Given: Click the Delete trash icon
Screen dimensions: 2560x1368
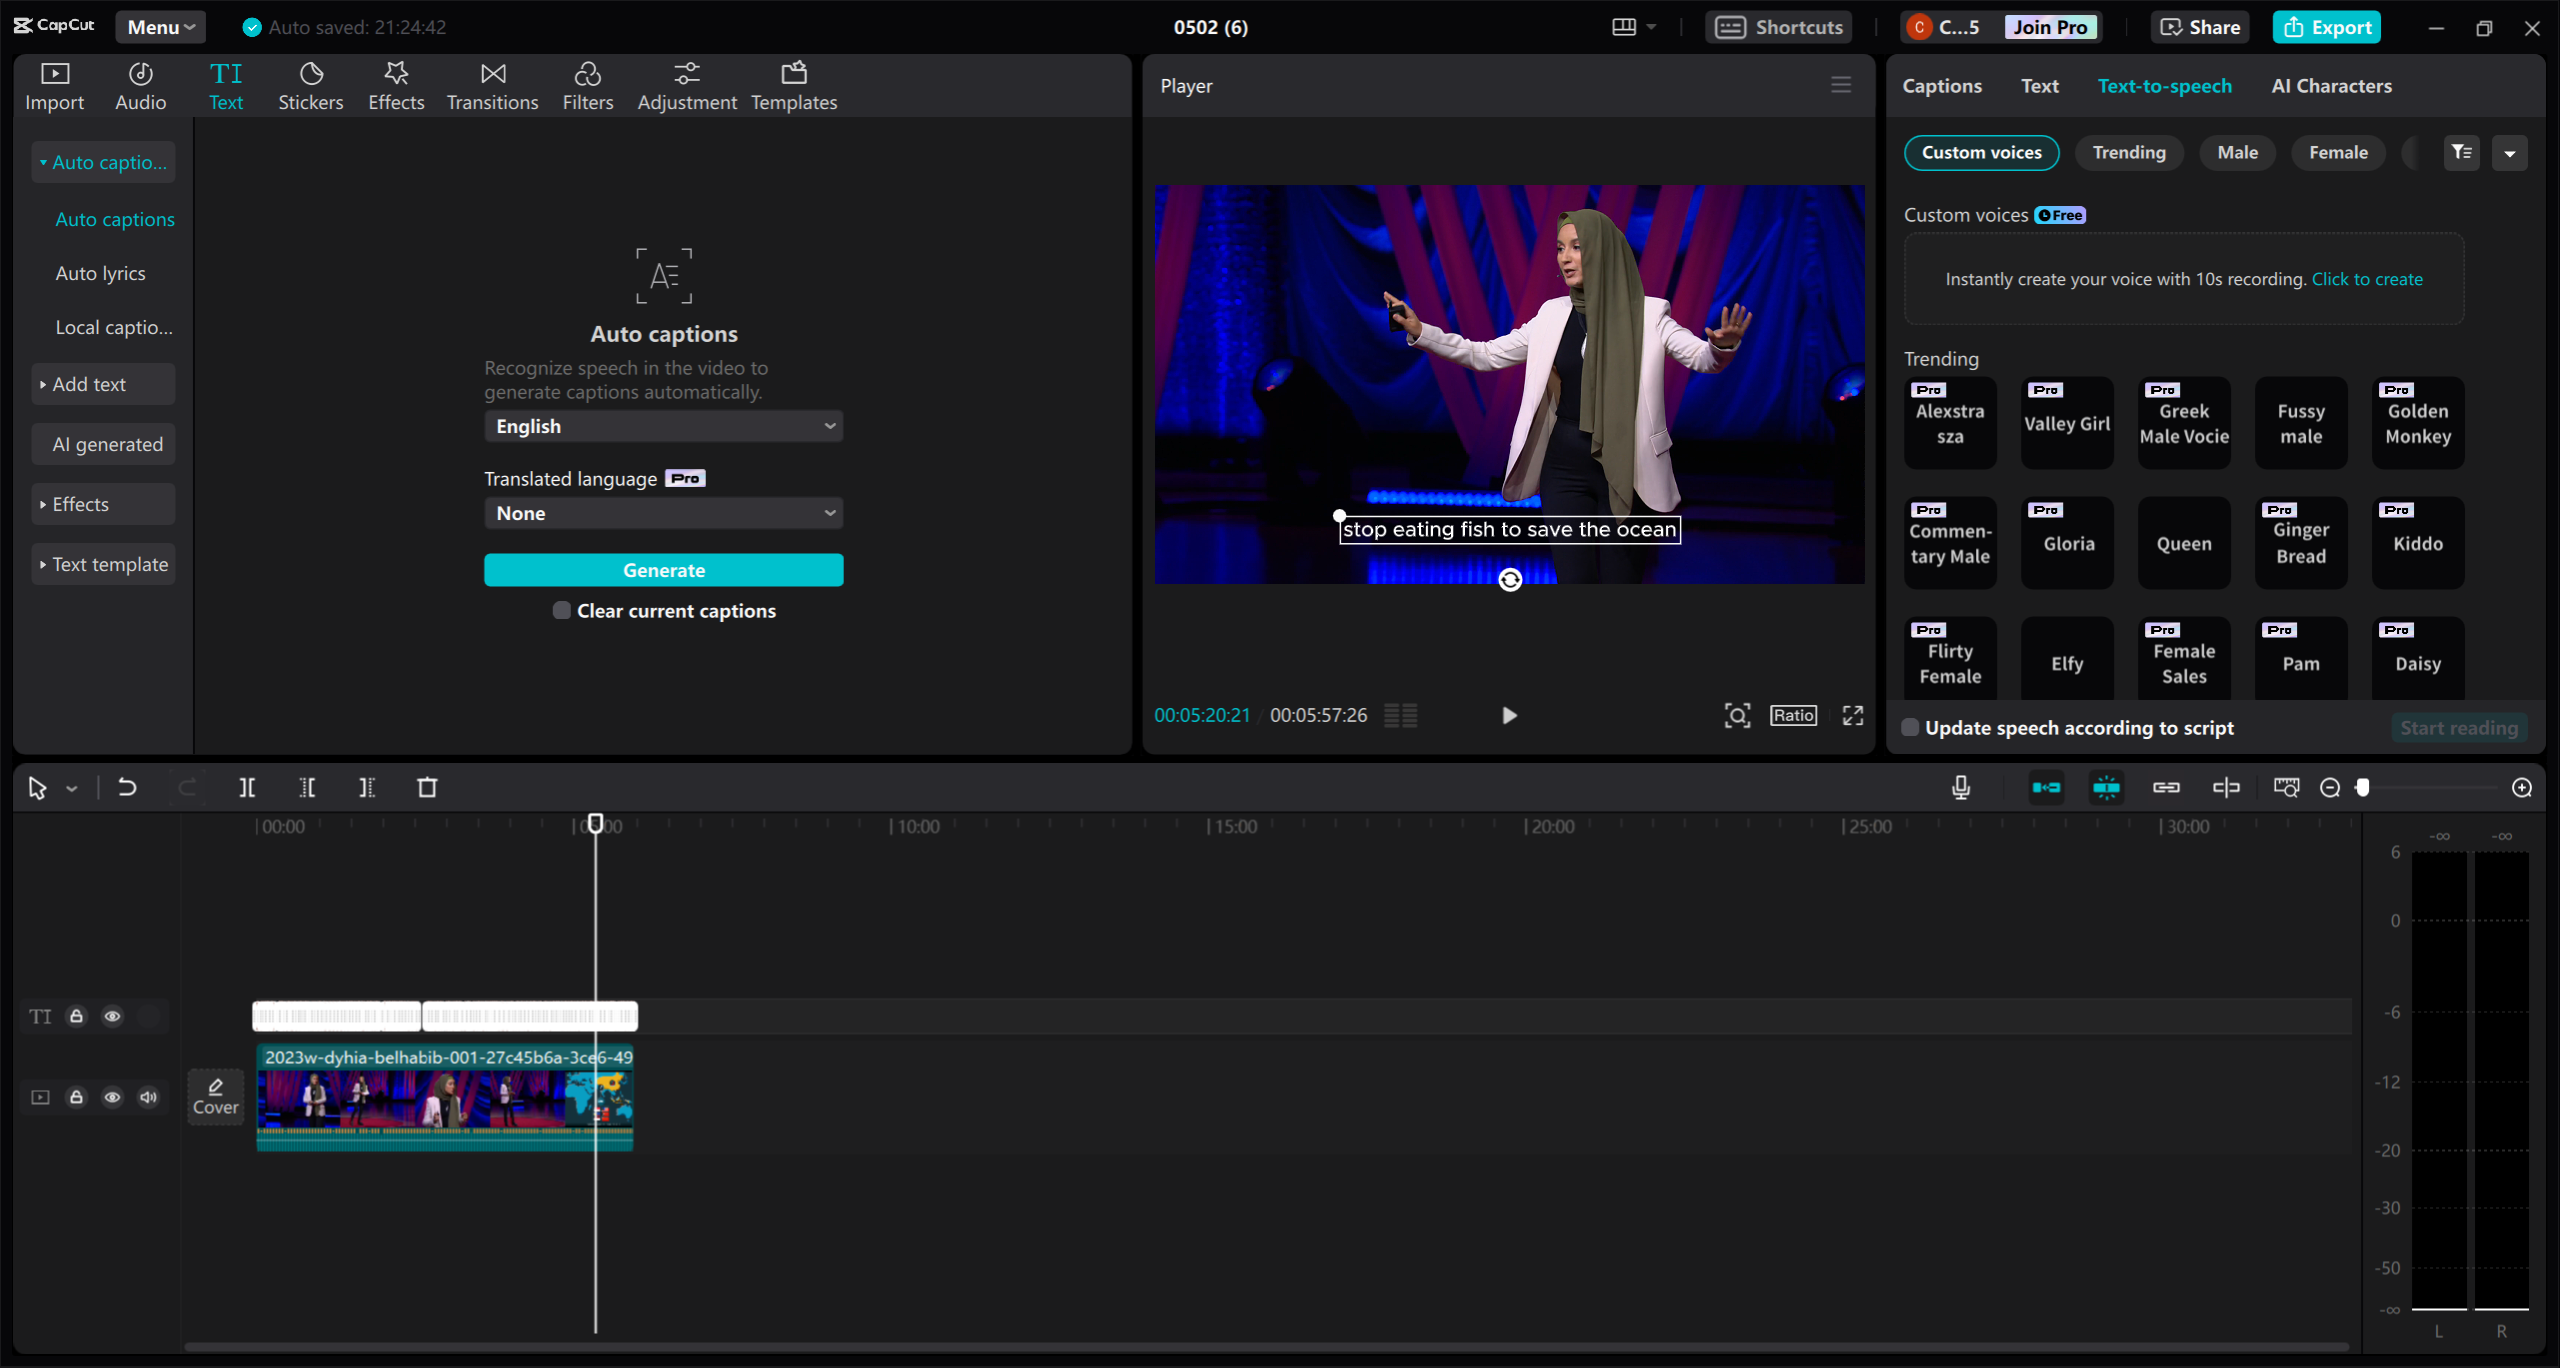Looking at the screenshot, I should click(427, 788).
